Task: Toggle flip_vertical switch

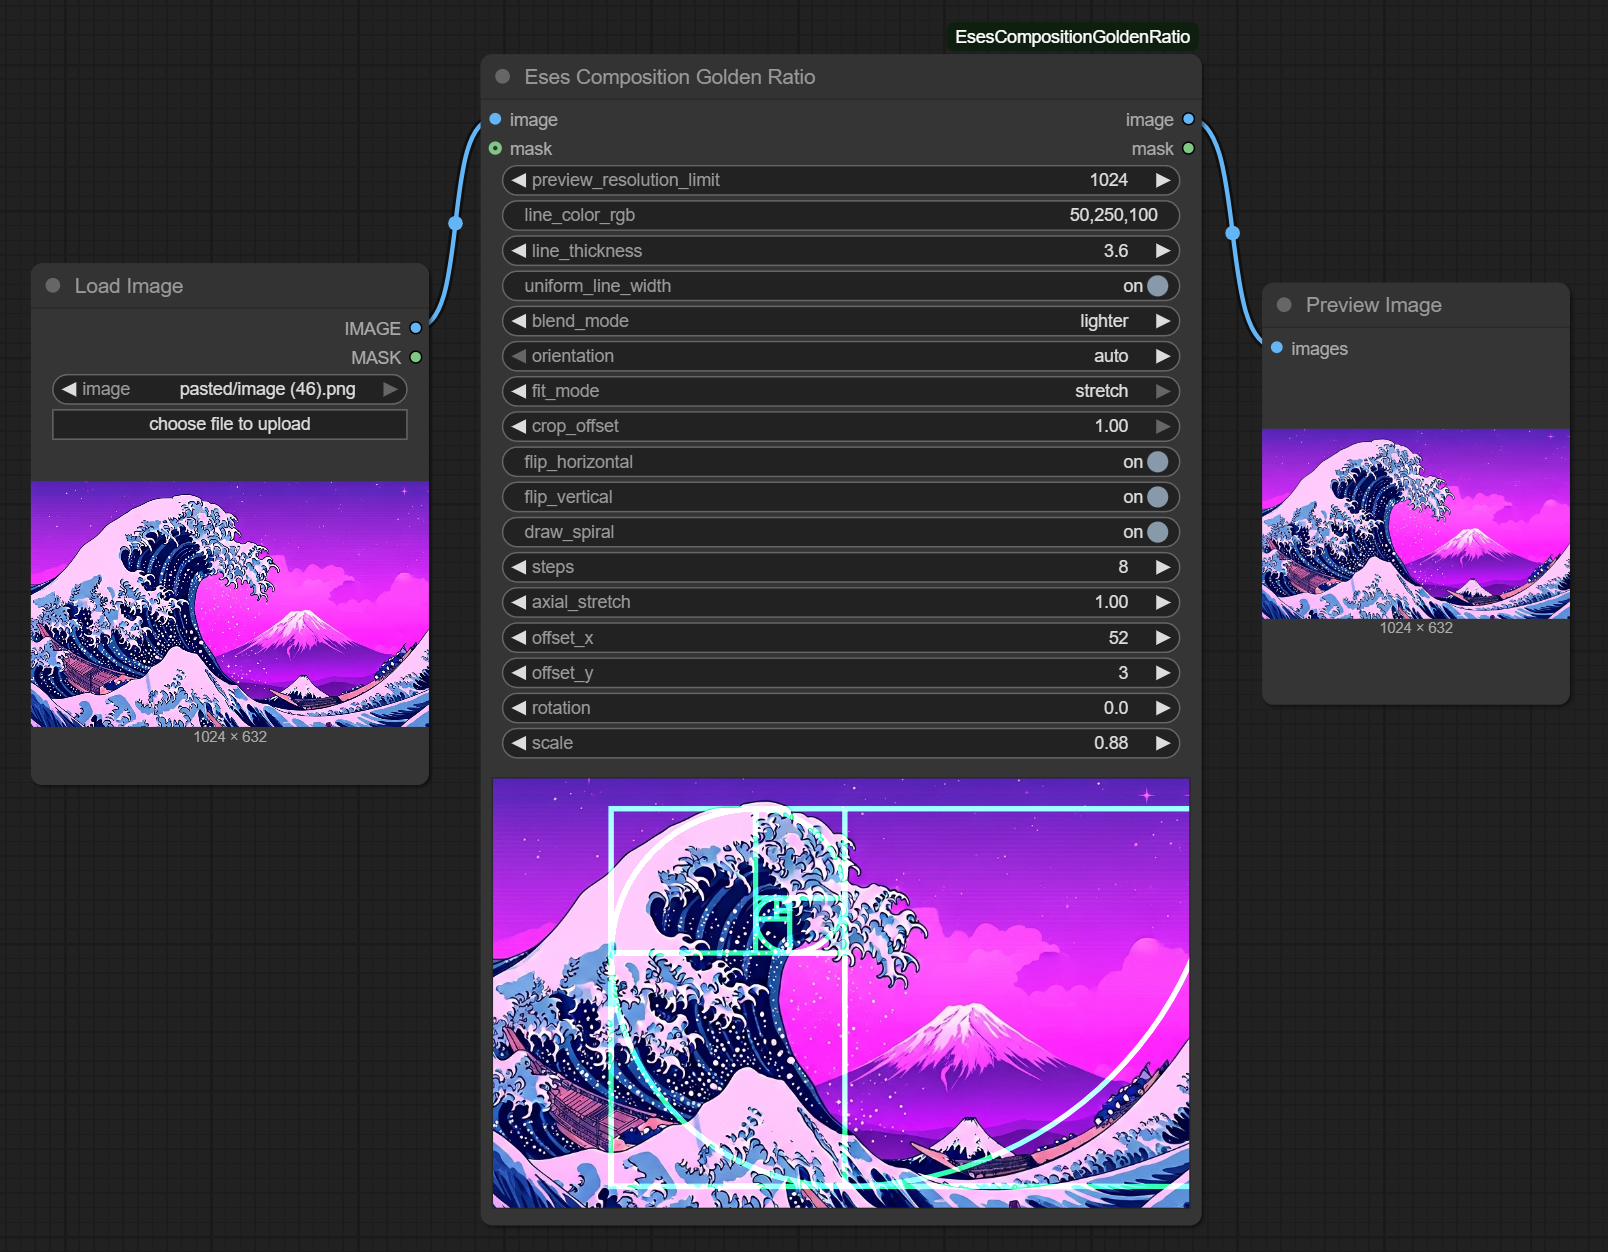Action: [x=1157, y=497]
